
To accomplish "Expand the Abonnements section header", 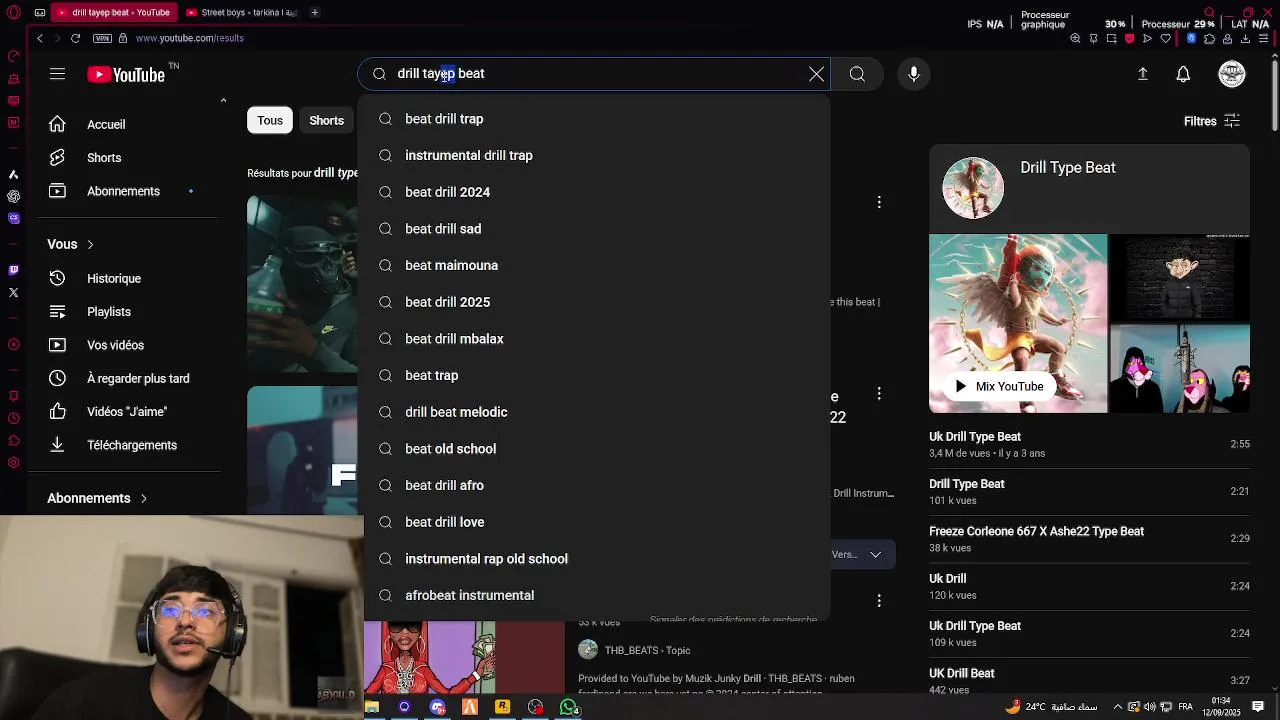I will tap(98, 498).
